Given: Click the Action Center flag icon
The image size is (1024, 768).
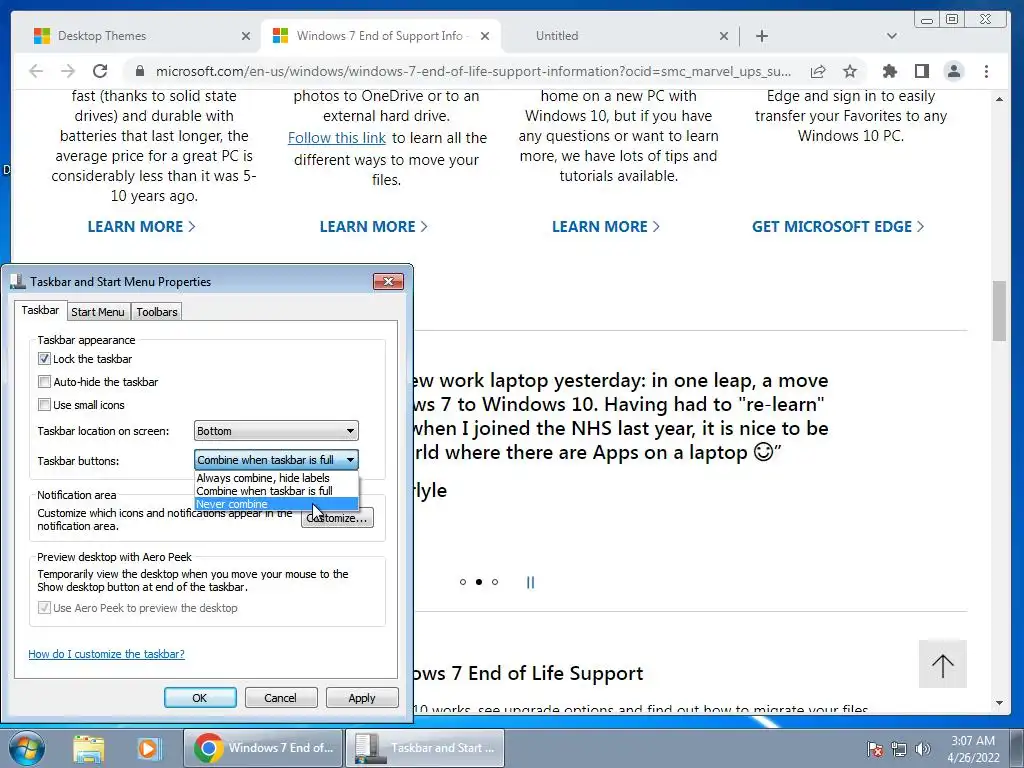Looking at the screenshot, I should [874, 749].
